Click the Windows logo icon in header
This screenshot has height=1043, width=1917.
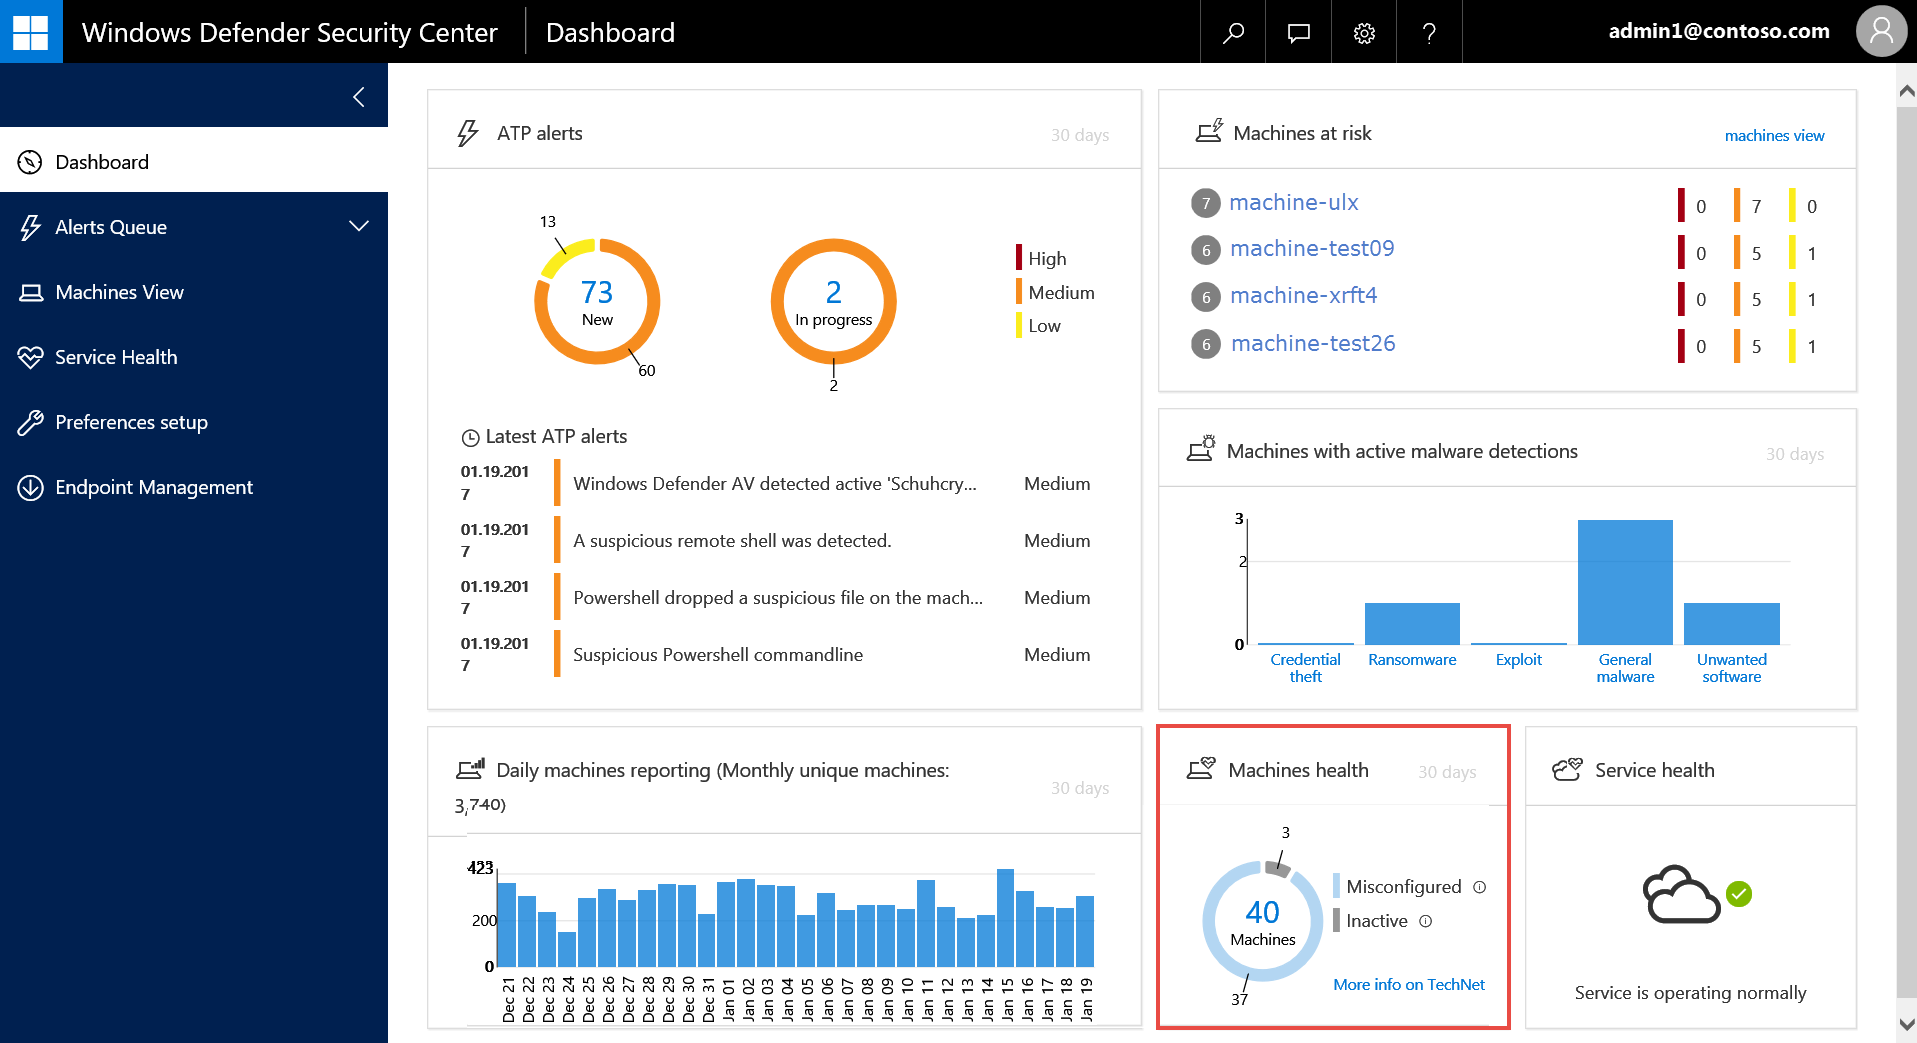(30, 32)
